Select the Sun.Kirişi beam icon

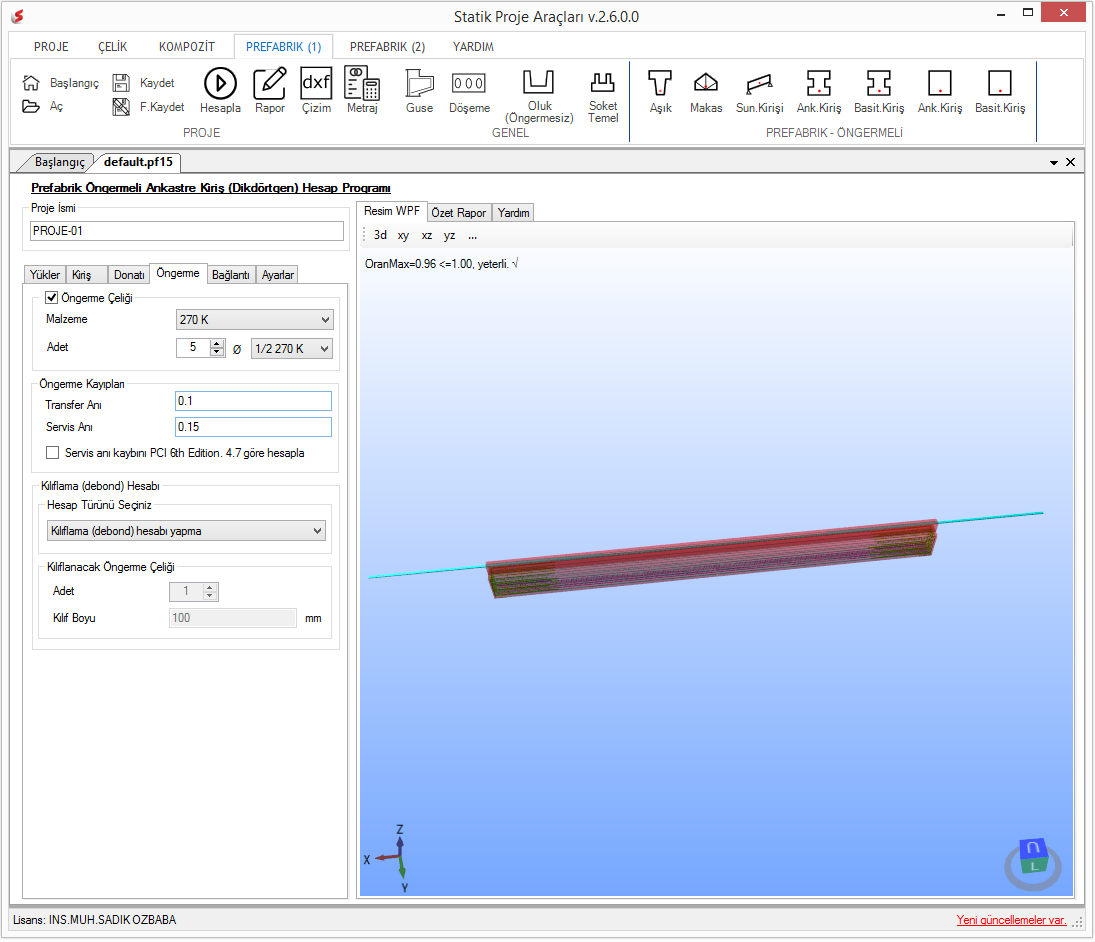click(x=759, y=84)
